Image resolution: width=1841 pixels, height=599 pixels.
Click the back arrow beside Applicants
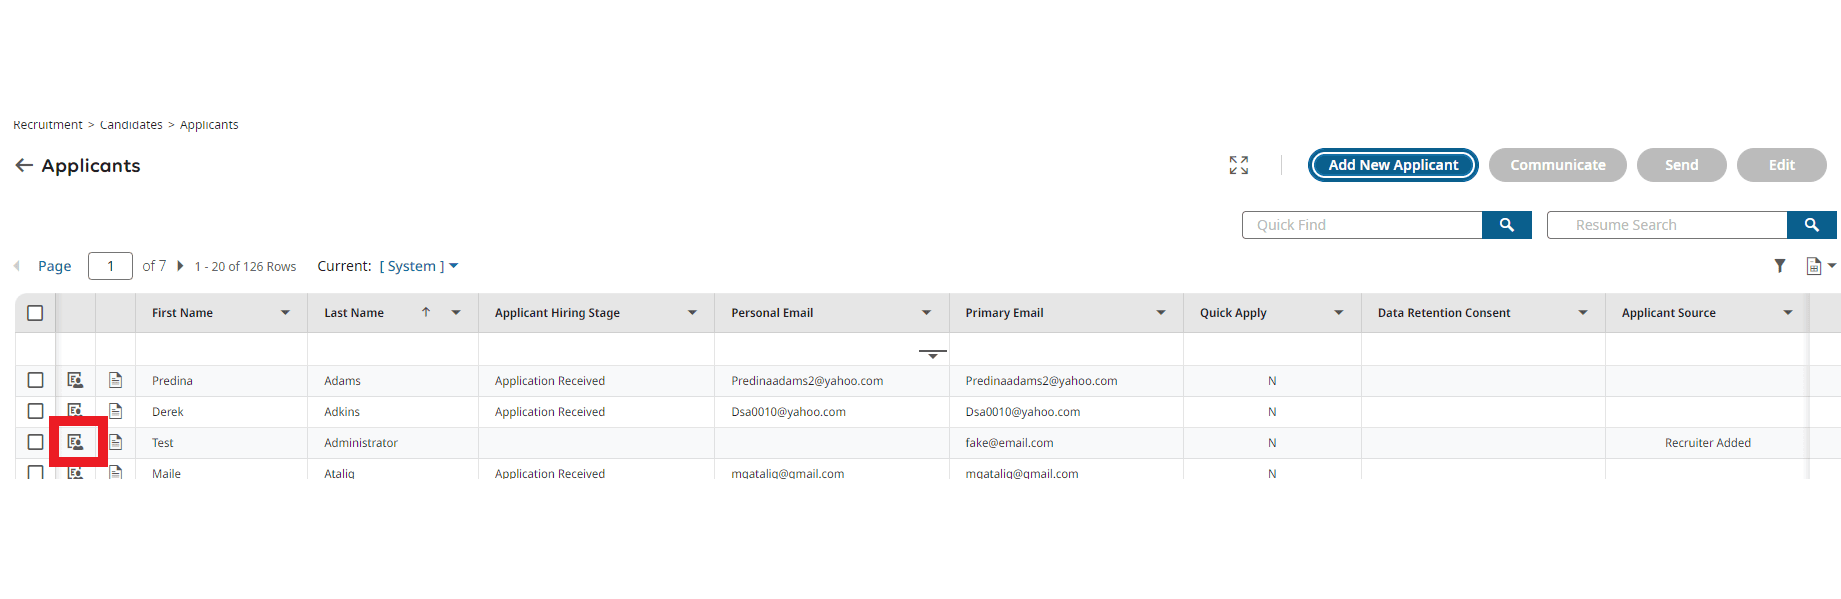pyautogui.click(x=24, y=165)
